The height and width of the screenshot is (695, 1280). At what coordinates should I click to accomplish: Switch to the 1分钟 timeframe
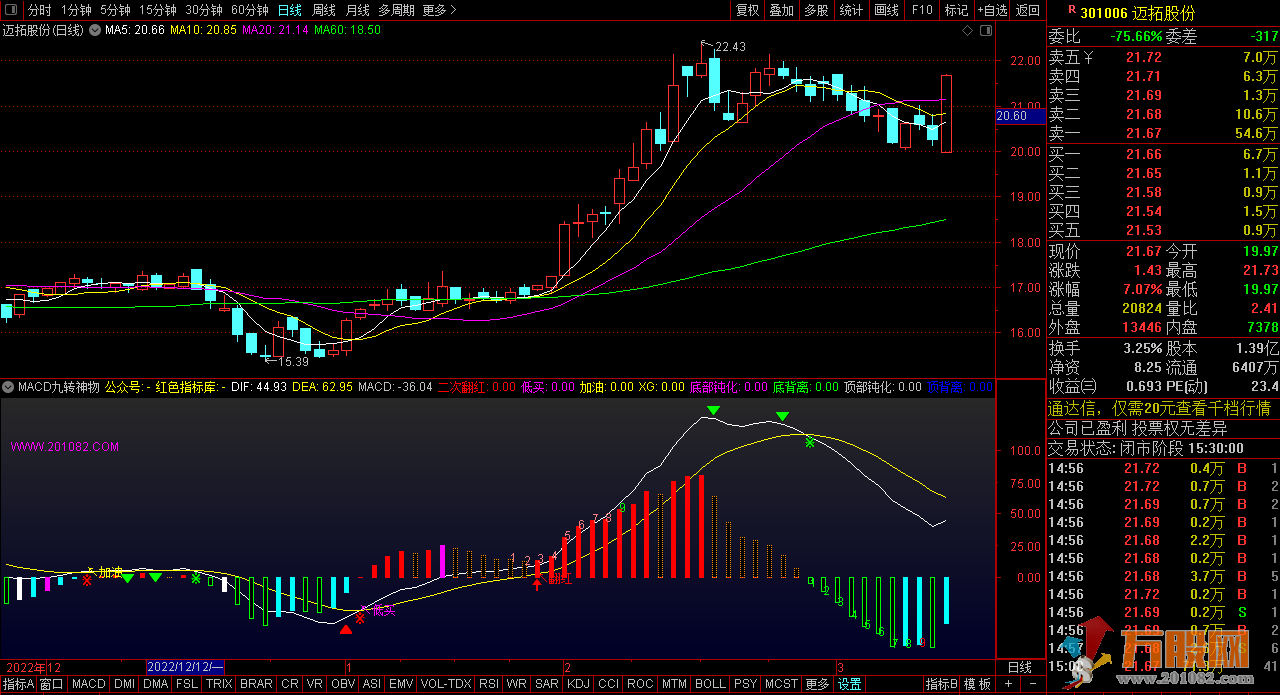point(76,10)
